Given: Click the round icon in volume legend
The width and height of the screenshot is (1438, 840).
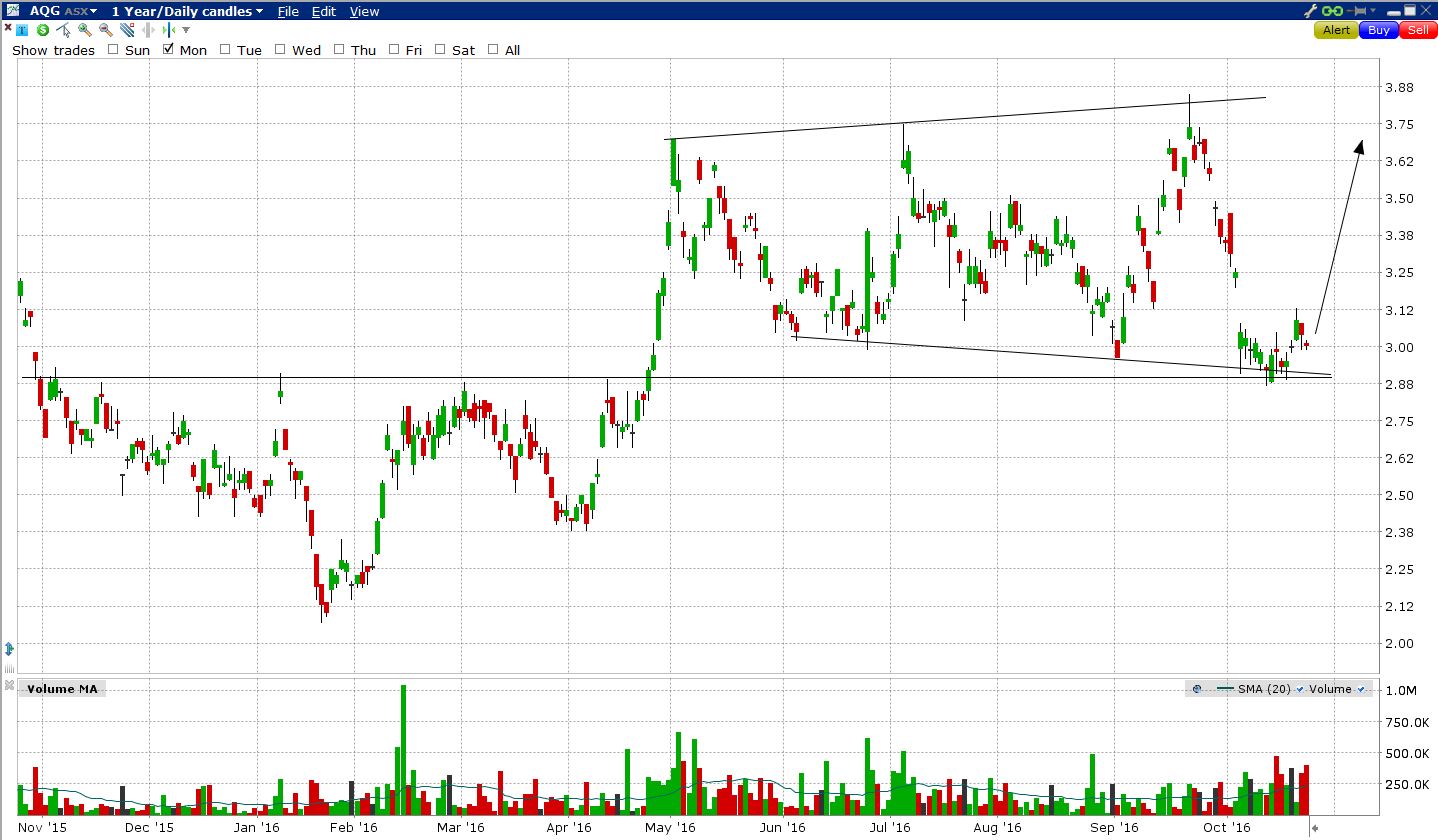Looking at the screenshot, I should point(1197,689).
